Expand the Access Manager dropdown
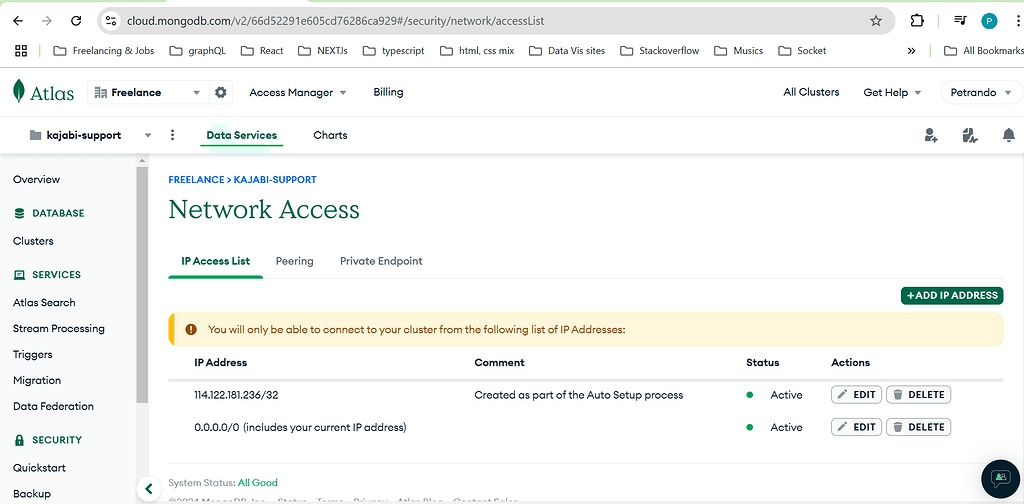 pos(298,93)
